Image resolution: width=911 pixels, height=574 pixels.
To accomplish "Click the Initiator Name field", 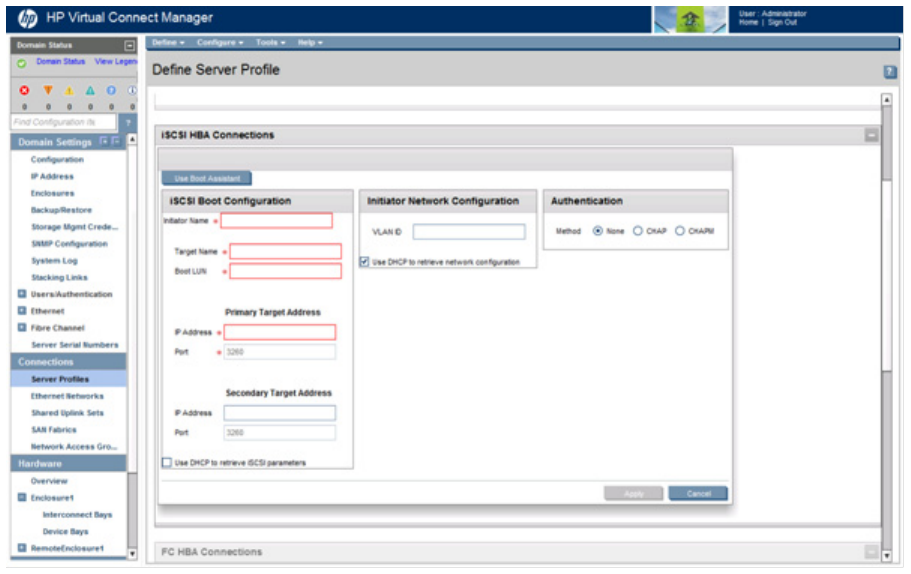I will [x=277, y=221].
